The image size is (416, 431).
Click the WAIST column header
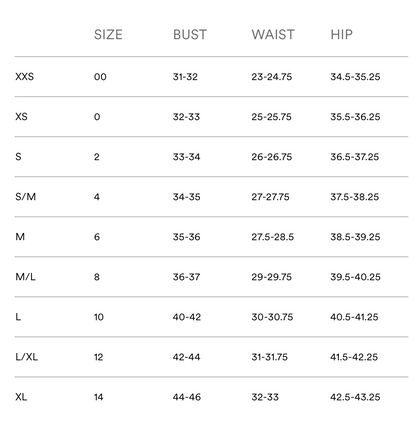[273, 34]
